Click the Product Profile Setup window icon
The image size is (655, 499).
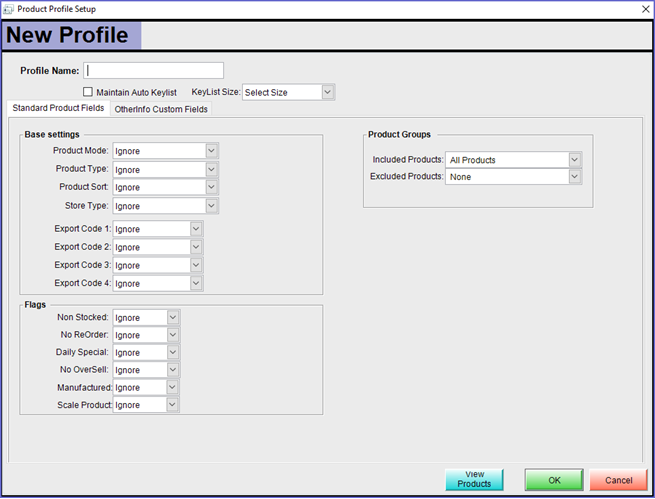10,8
